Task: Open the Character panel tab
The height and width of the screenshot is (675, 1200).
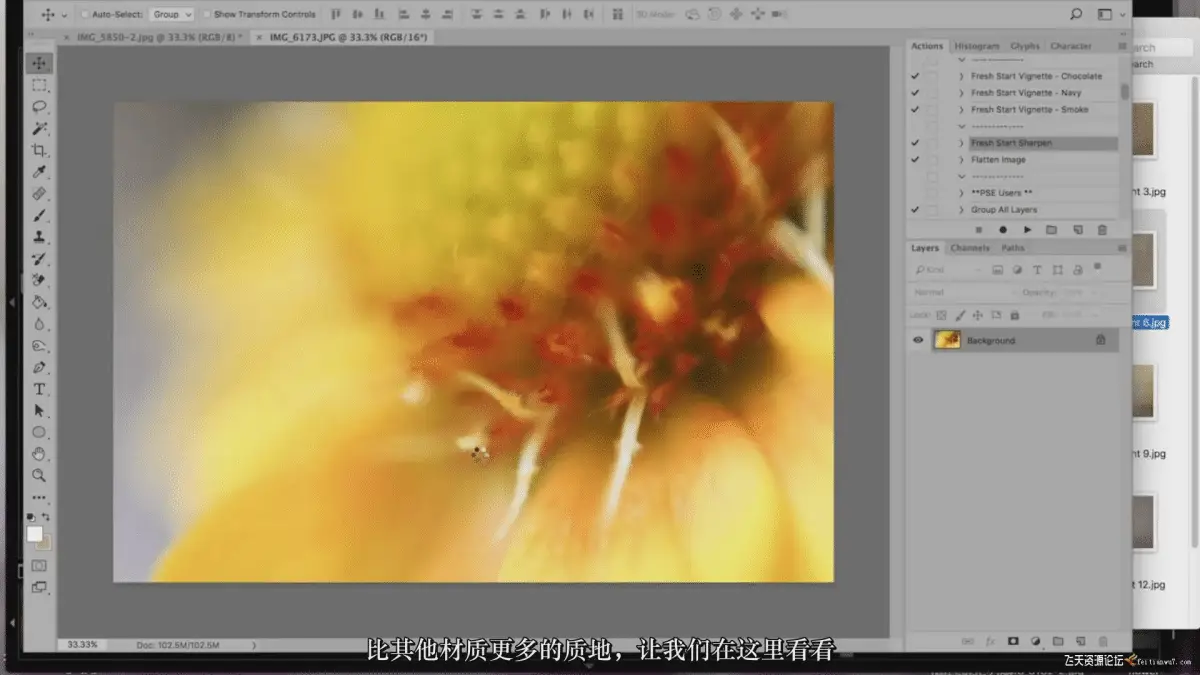Action: [1071, 46]
